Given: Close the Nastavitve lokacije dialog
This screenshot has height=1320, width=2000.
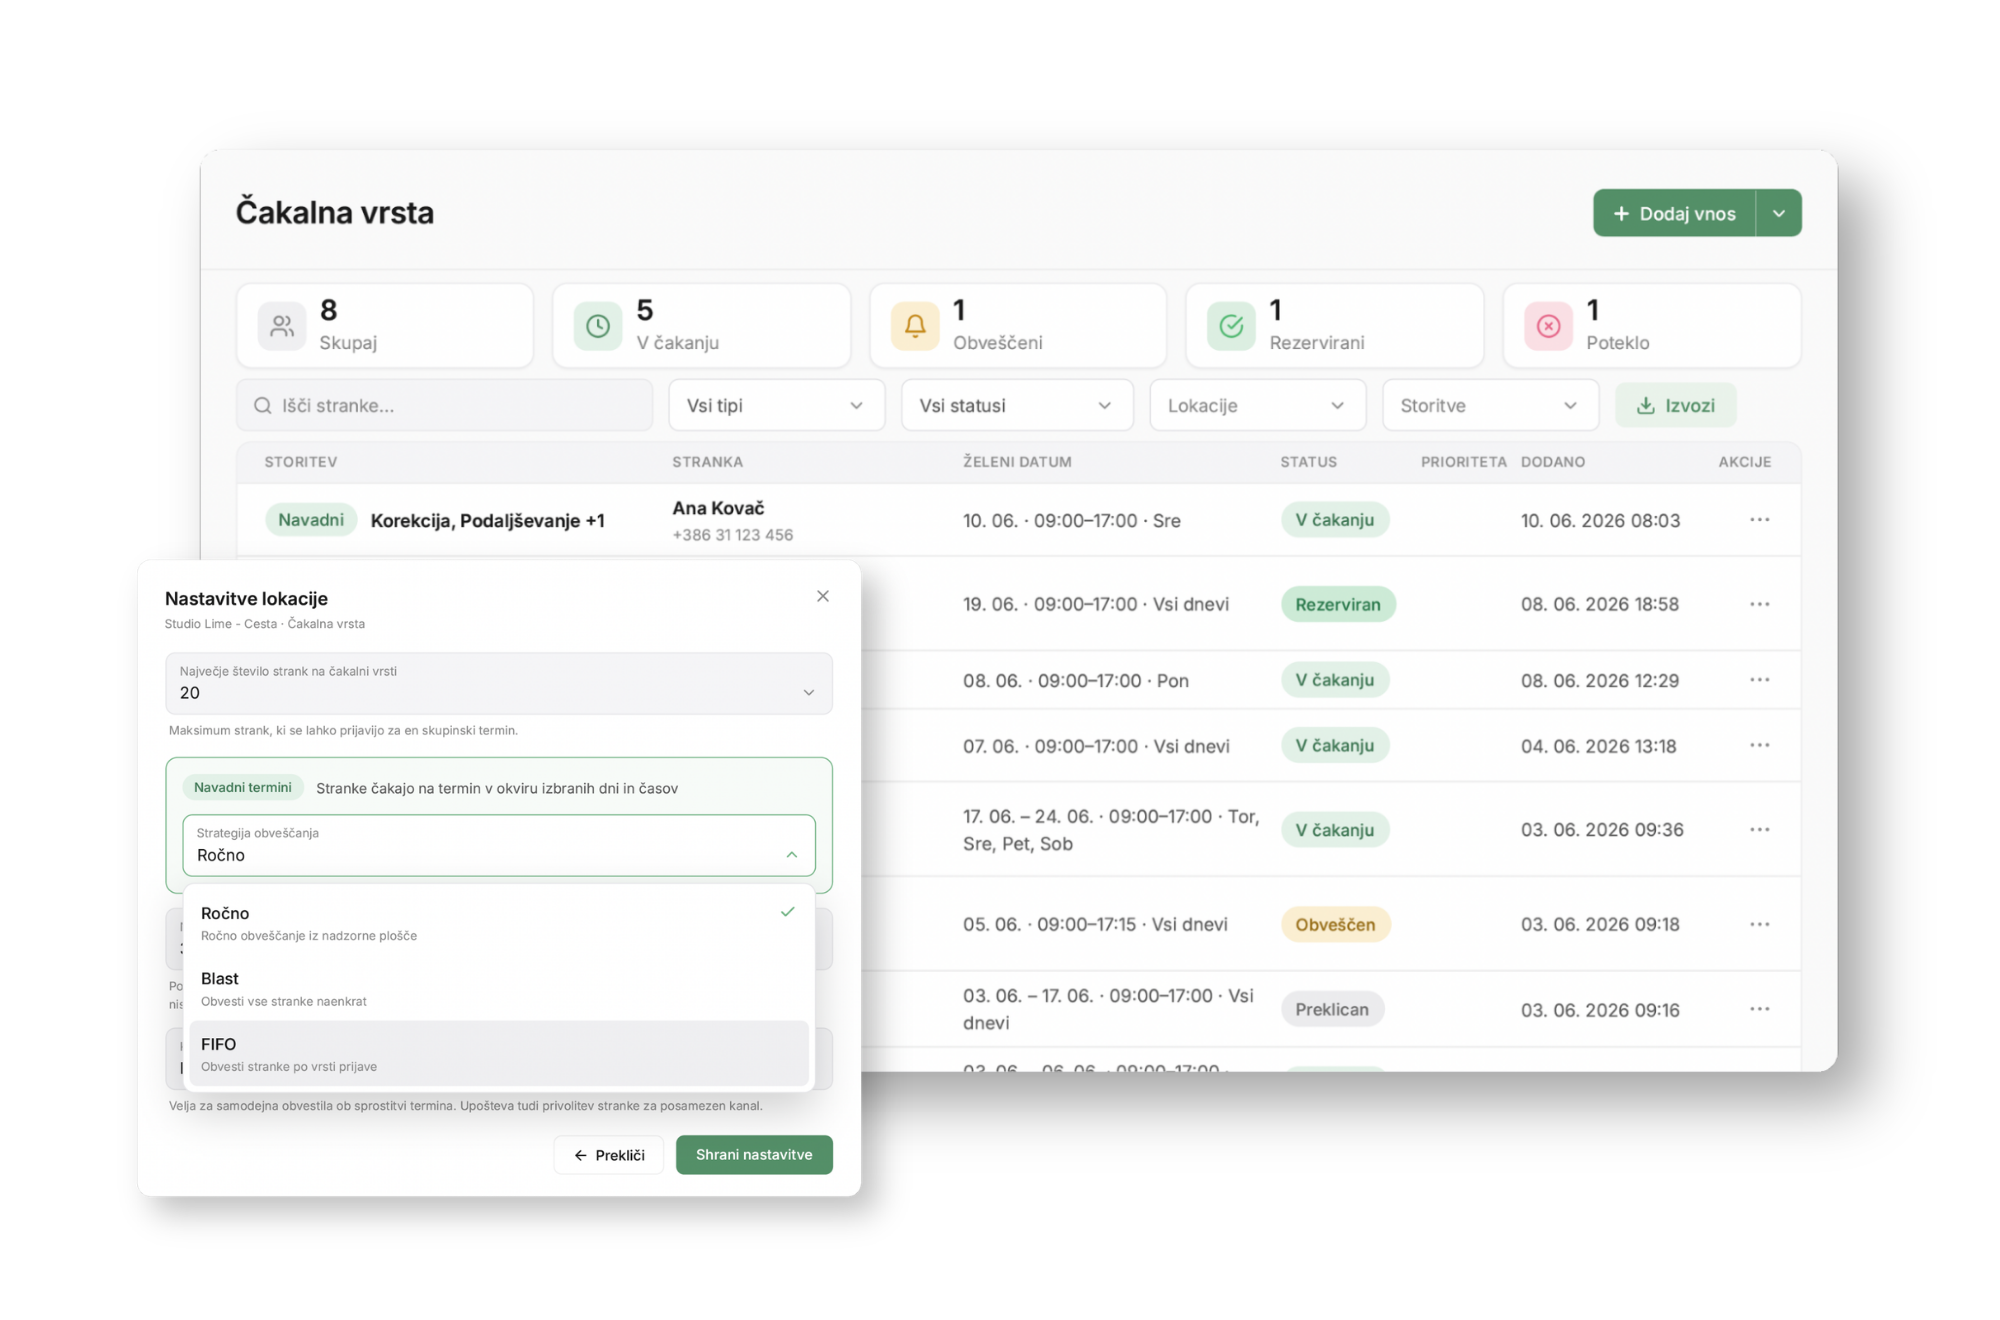Looking at the screenshot, I should click(x=823, y=596).
